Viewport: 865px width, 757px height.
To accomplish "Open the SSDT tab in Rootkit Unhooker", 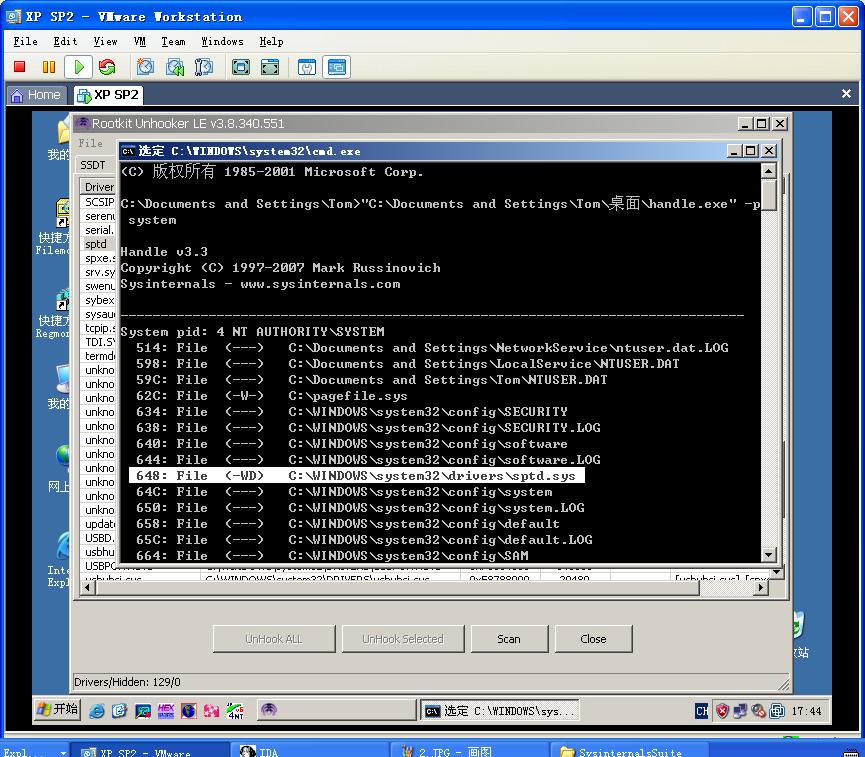I will tap(93, 165).
